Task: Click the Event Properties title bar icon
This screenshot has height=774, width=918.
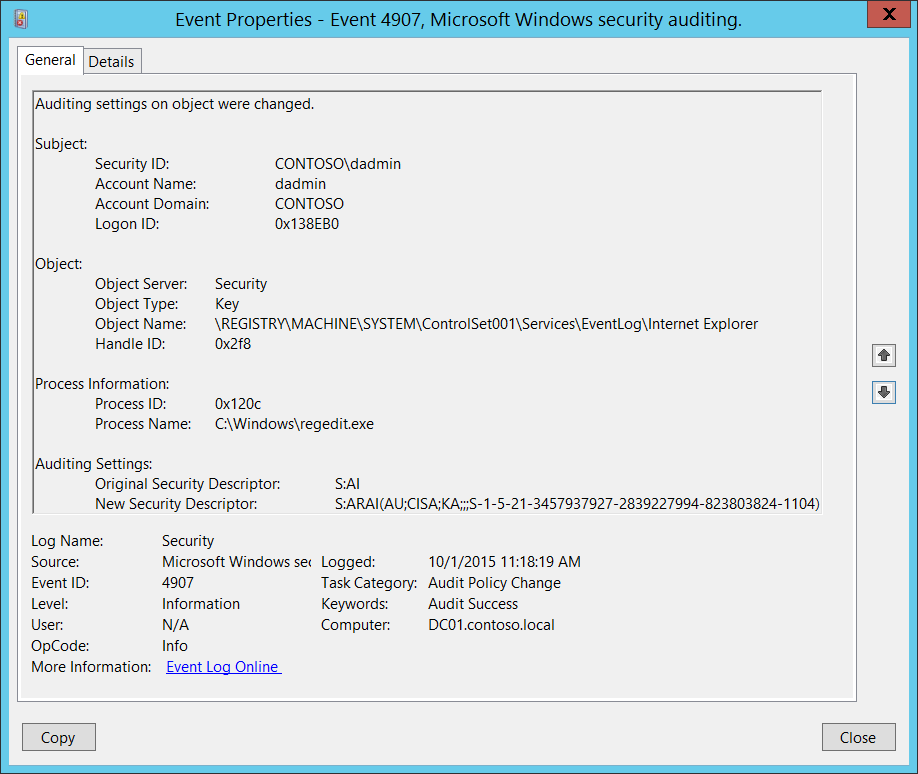Action: tap(21, 20)
